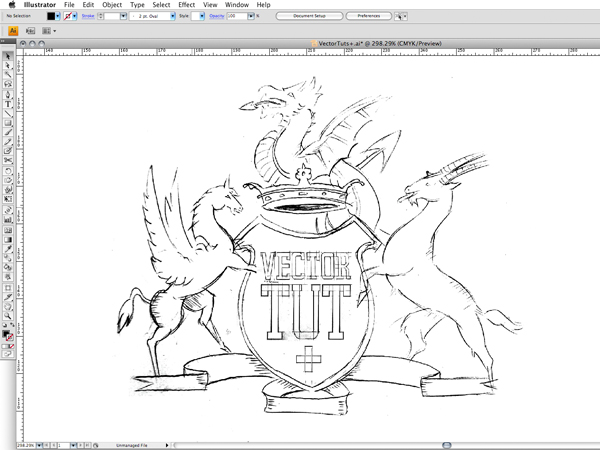The image size is (600, 450).
Task: Open the Object menu
Action: [x=112, y=5]
